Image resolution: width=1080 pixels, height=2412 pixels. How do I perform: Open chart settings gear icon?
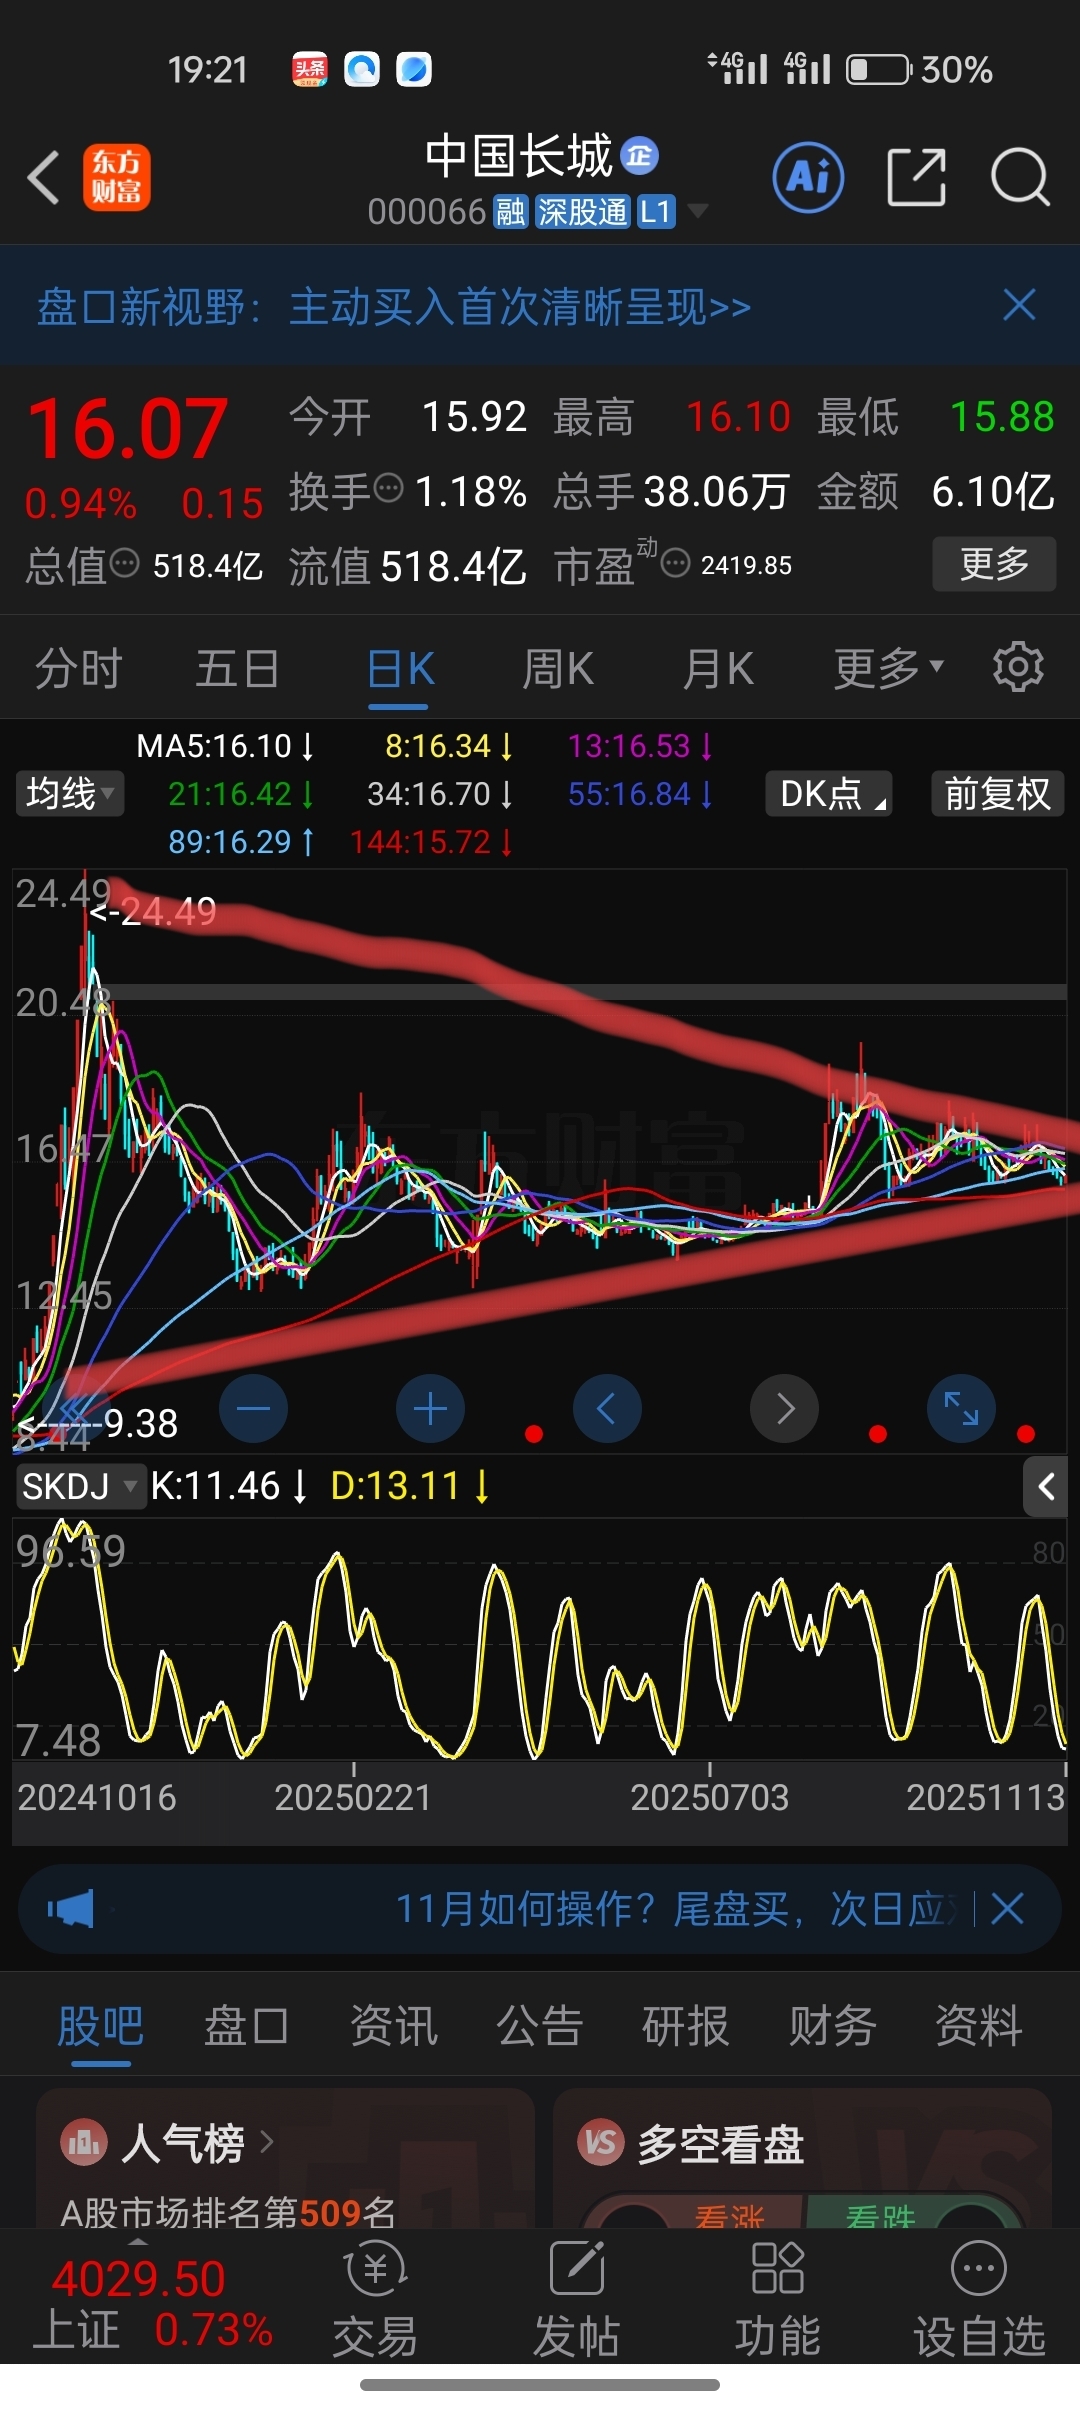1018,667
